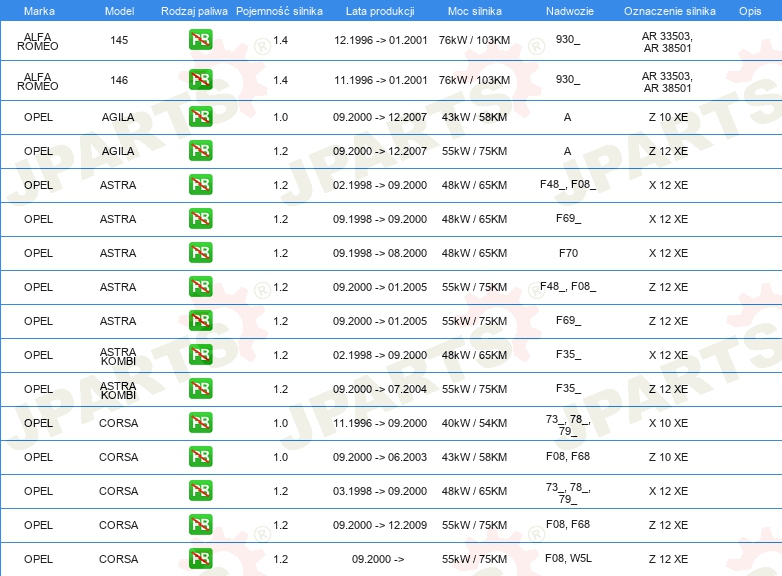Select model cell '145'
The image size is (782, 576).
[119, 40]
